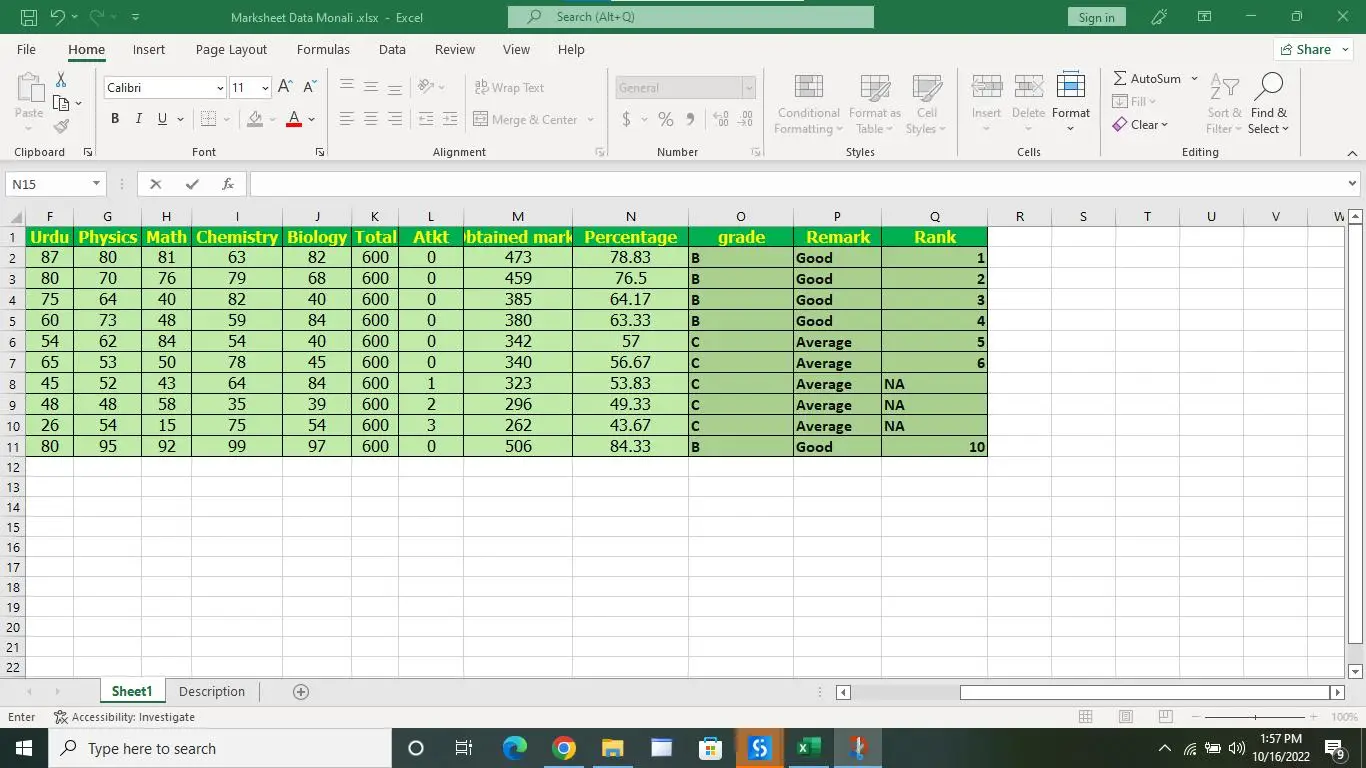Open Sort & Filter icon
The width and height of the screenshot is (1366, 768).
1224,87
